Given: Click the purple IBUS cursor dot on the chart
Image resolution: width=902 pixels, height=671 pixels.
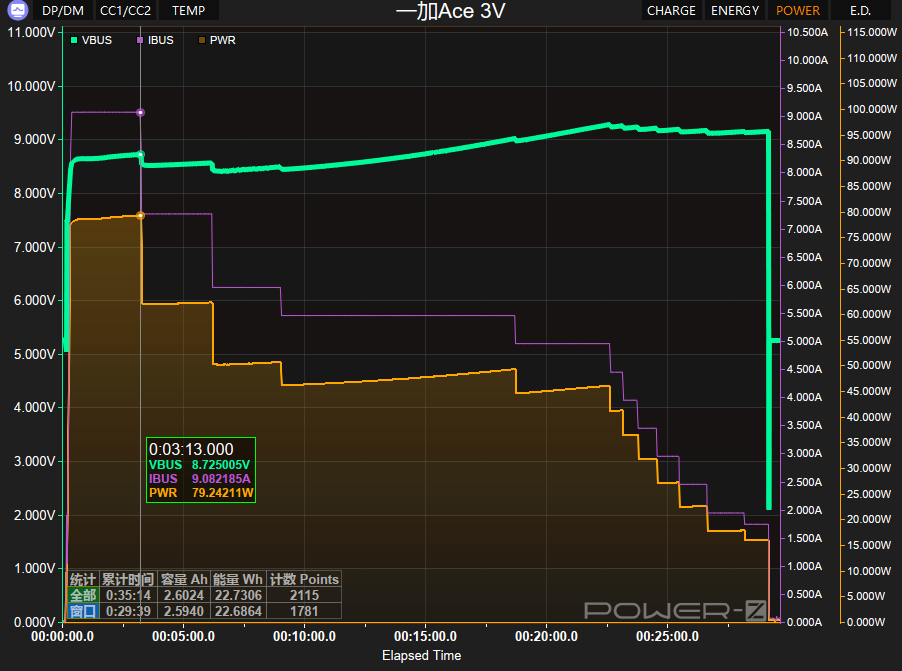Looking at the screenshot, I should [140, 113].
